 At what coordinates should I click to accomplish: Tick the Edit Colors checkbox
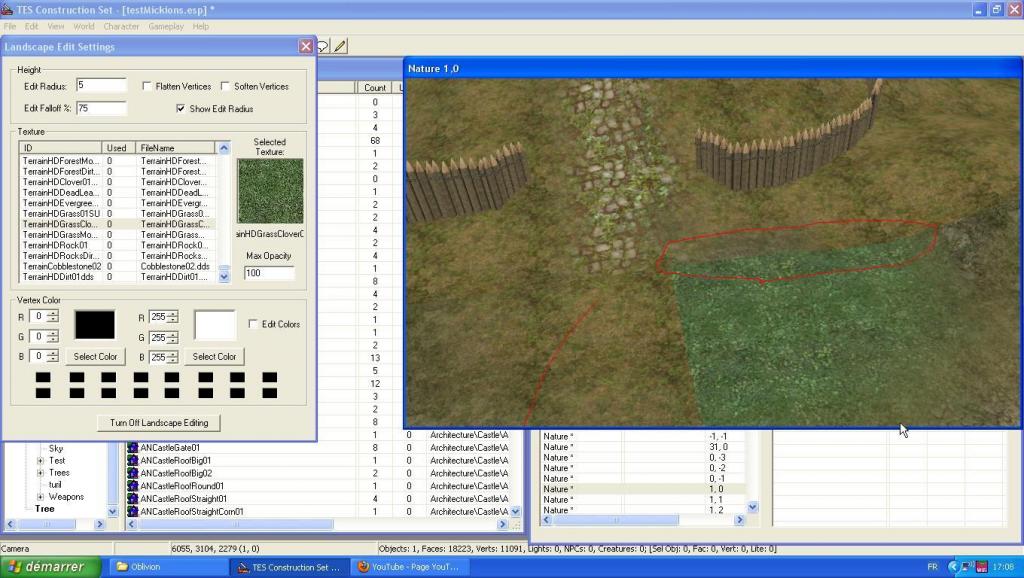point(253,324)
